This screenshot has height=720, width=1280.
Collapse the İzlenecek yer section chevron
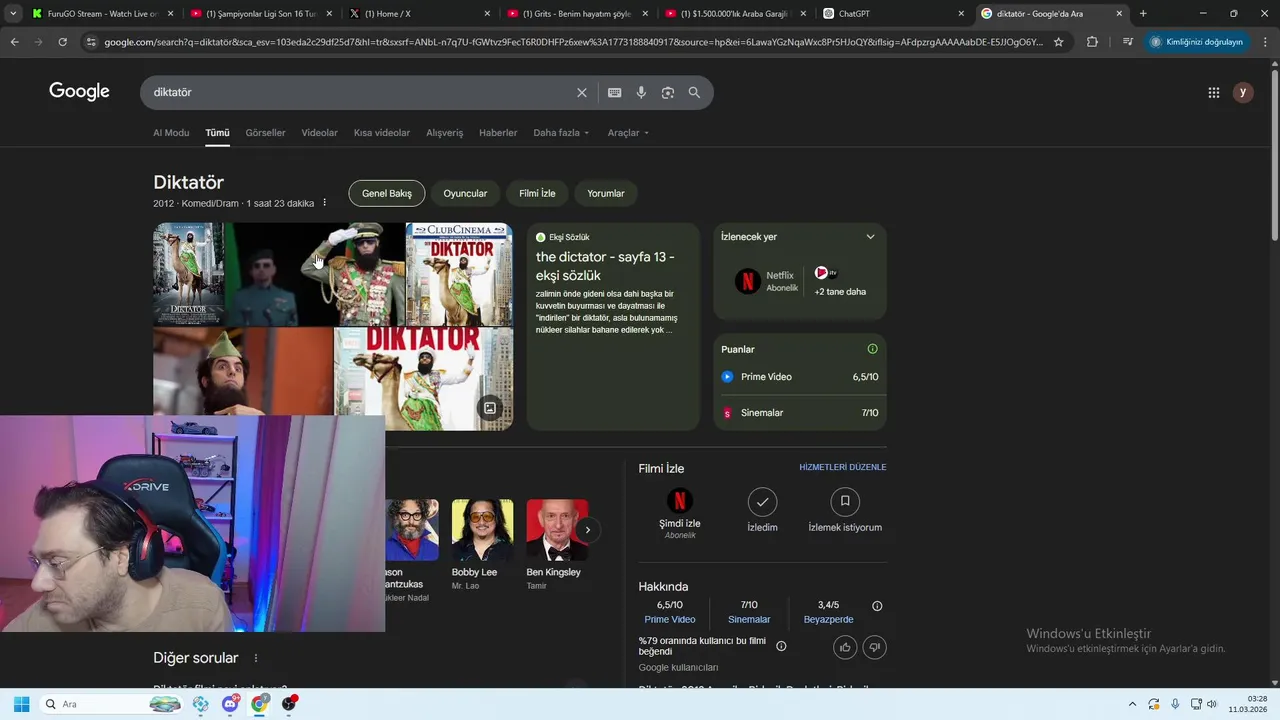870,237
